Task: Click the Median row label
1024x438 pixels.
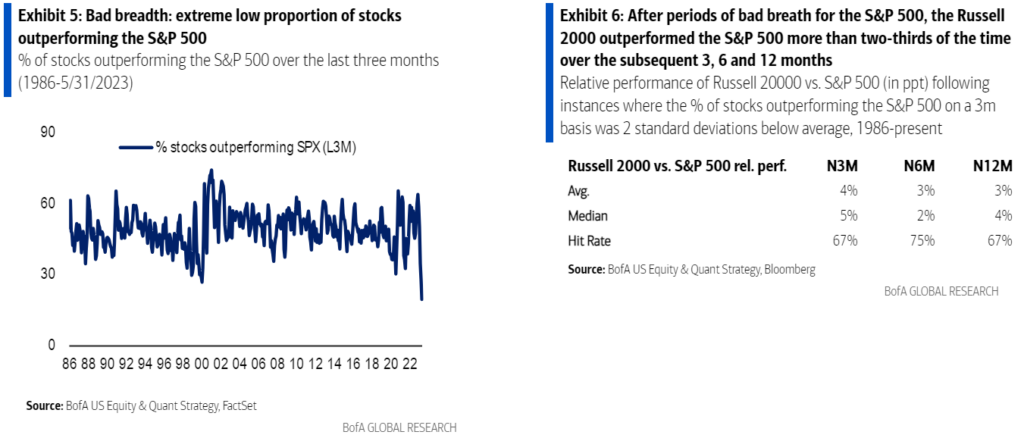Action: pyautogui.click(x=589, y=215)
